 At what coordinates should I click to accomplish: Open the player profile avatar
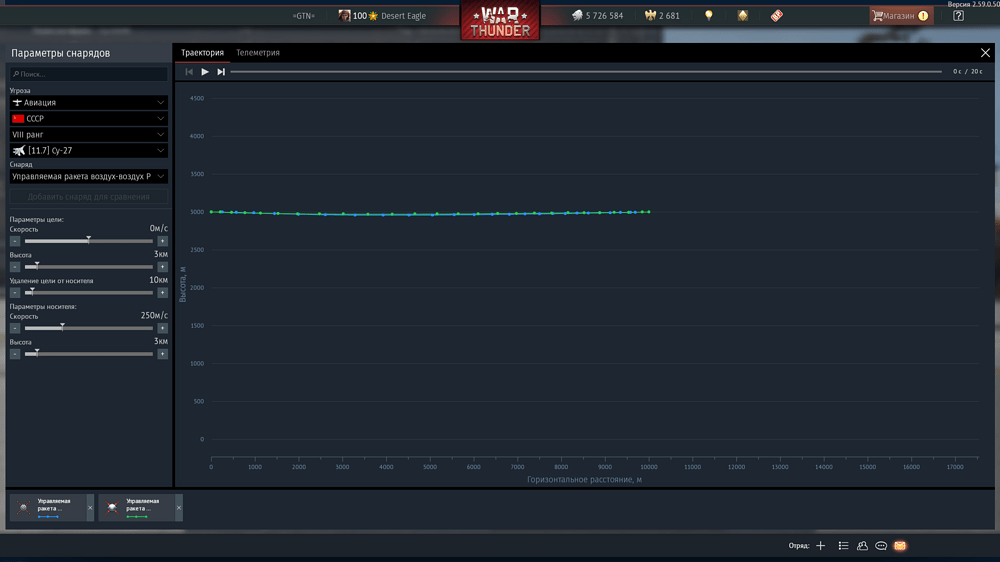click(x=344, y=15)
